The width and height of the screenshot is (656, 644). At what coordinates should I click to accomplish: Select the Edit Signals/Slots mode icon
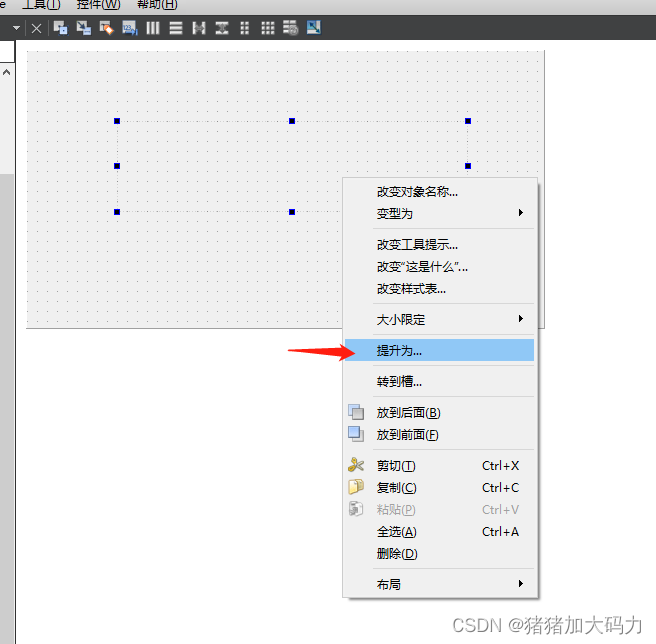click(84, 28)
